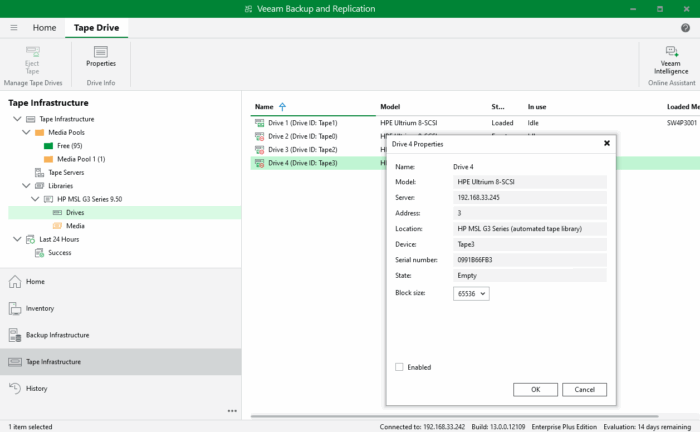The height and width of the screenshot is (432, 700).
Task: Click the Libraries node icon
Action: [39, 186]
